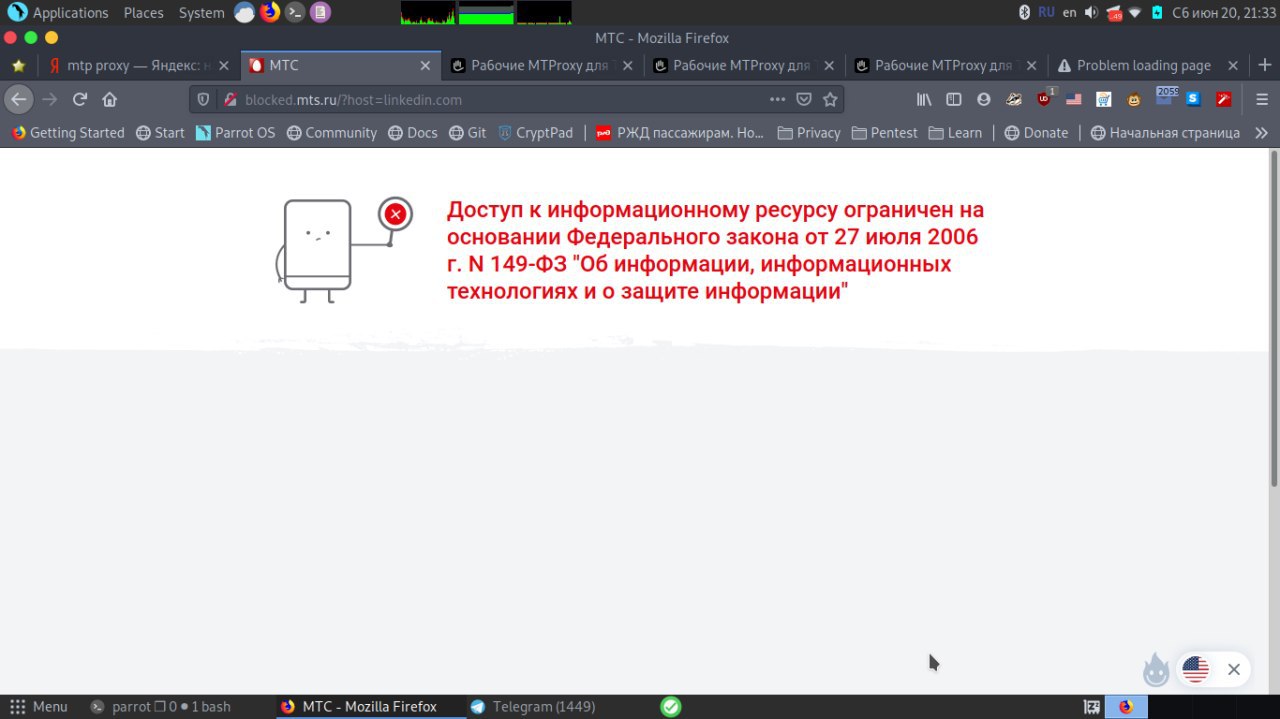
Task: Click the flame icon overlay on page
Action: [x=1156, y=669]
